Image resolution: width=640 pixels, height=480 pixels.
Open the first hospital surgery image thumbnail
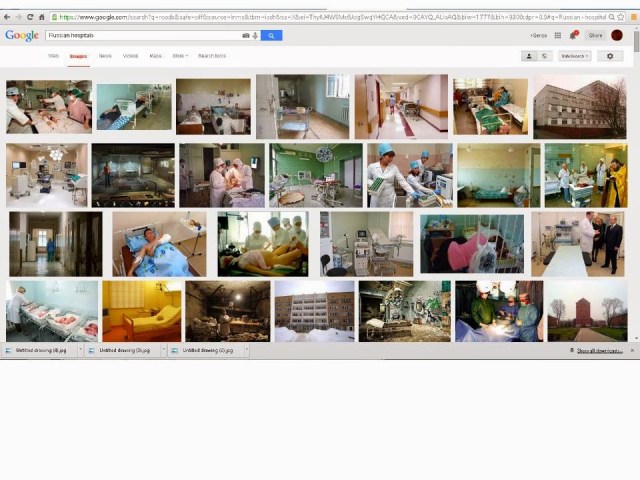click(x=48, y=106)
